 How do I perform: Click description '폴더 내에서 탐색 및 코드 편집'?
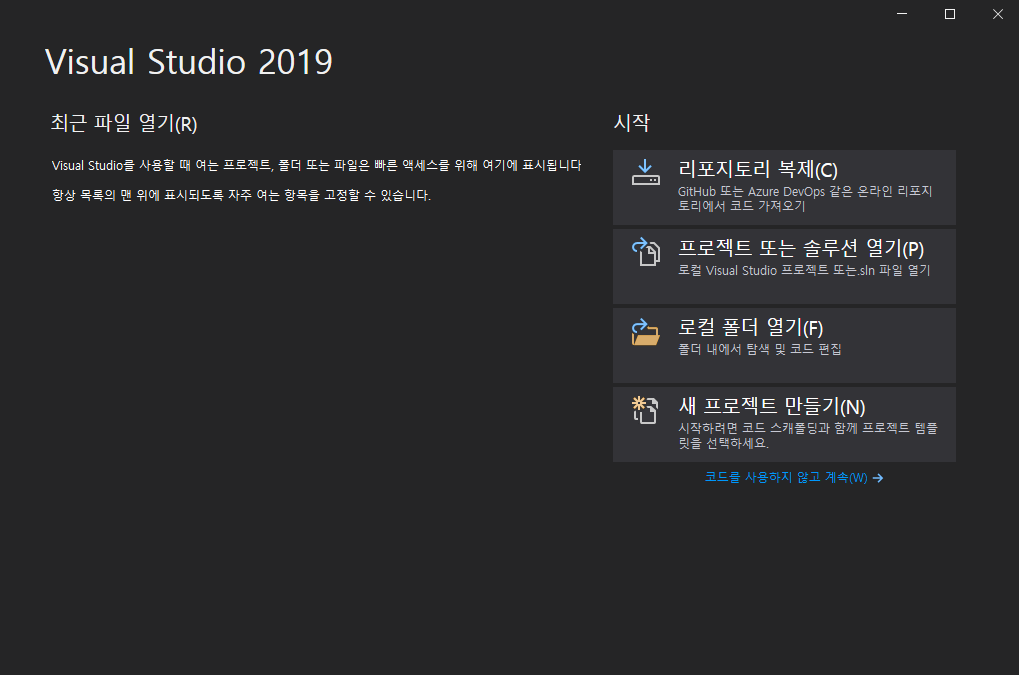click(x=760, y=349)
